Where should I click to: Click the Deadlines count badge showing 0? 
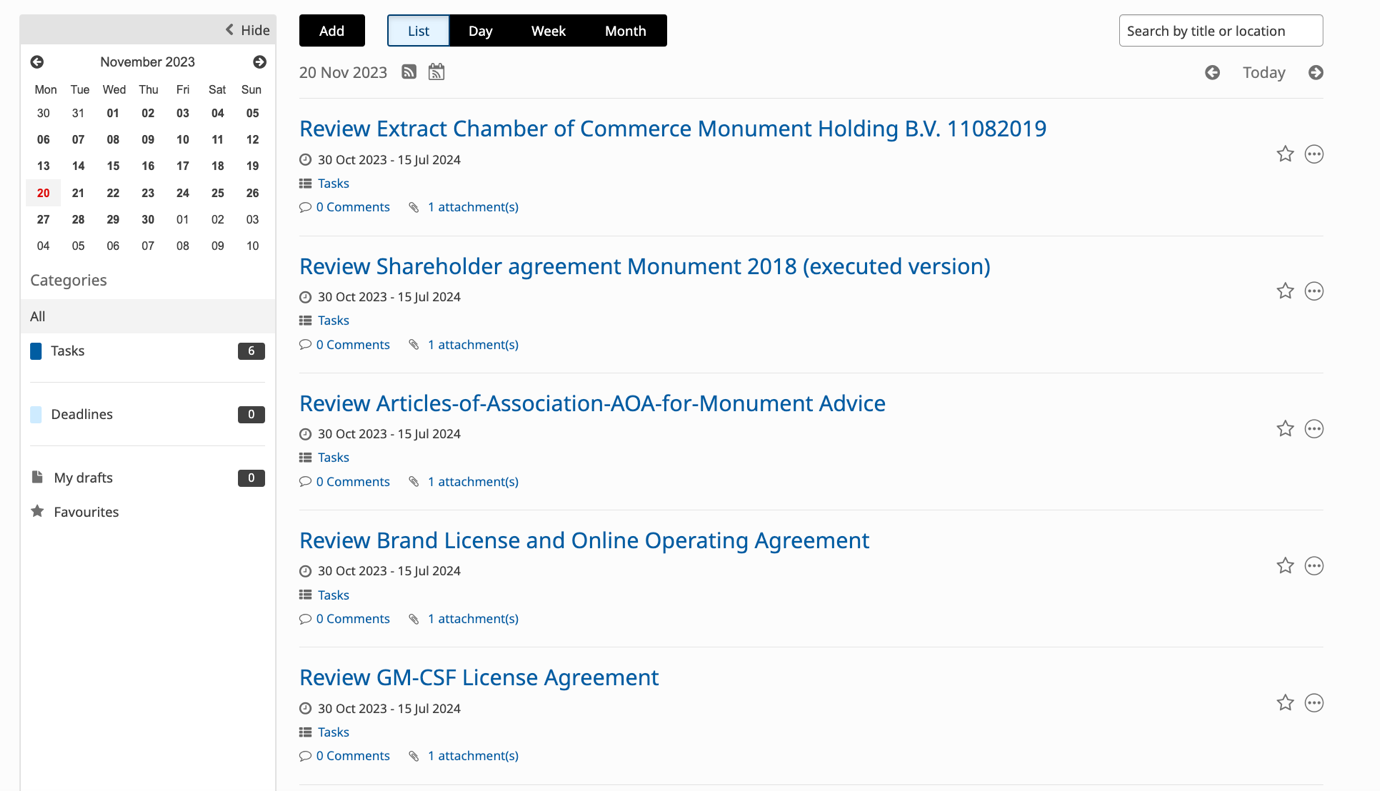(x=251, y=414)
